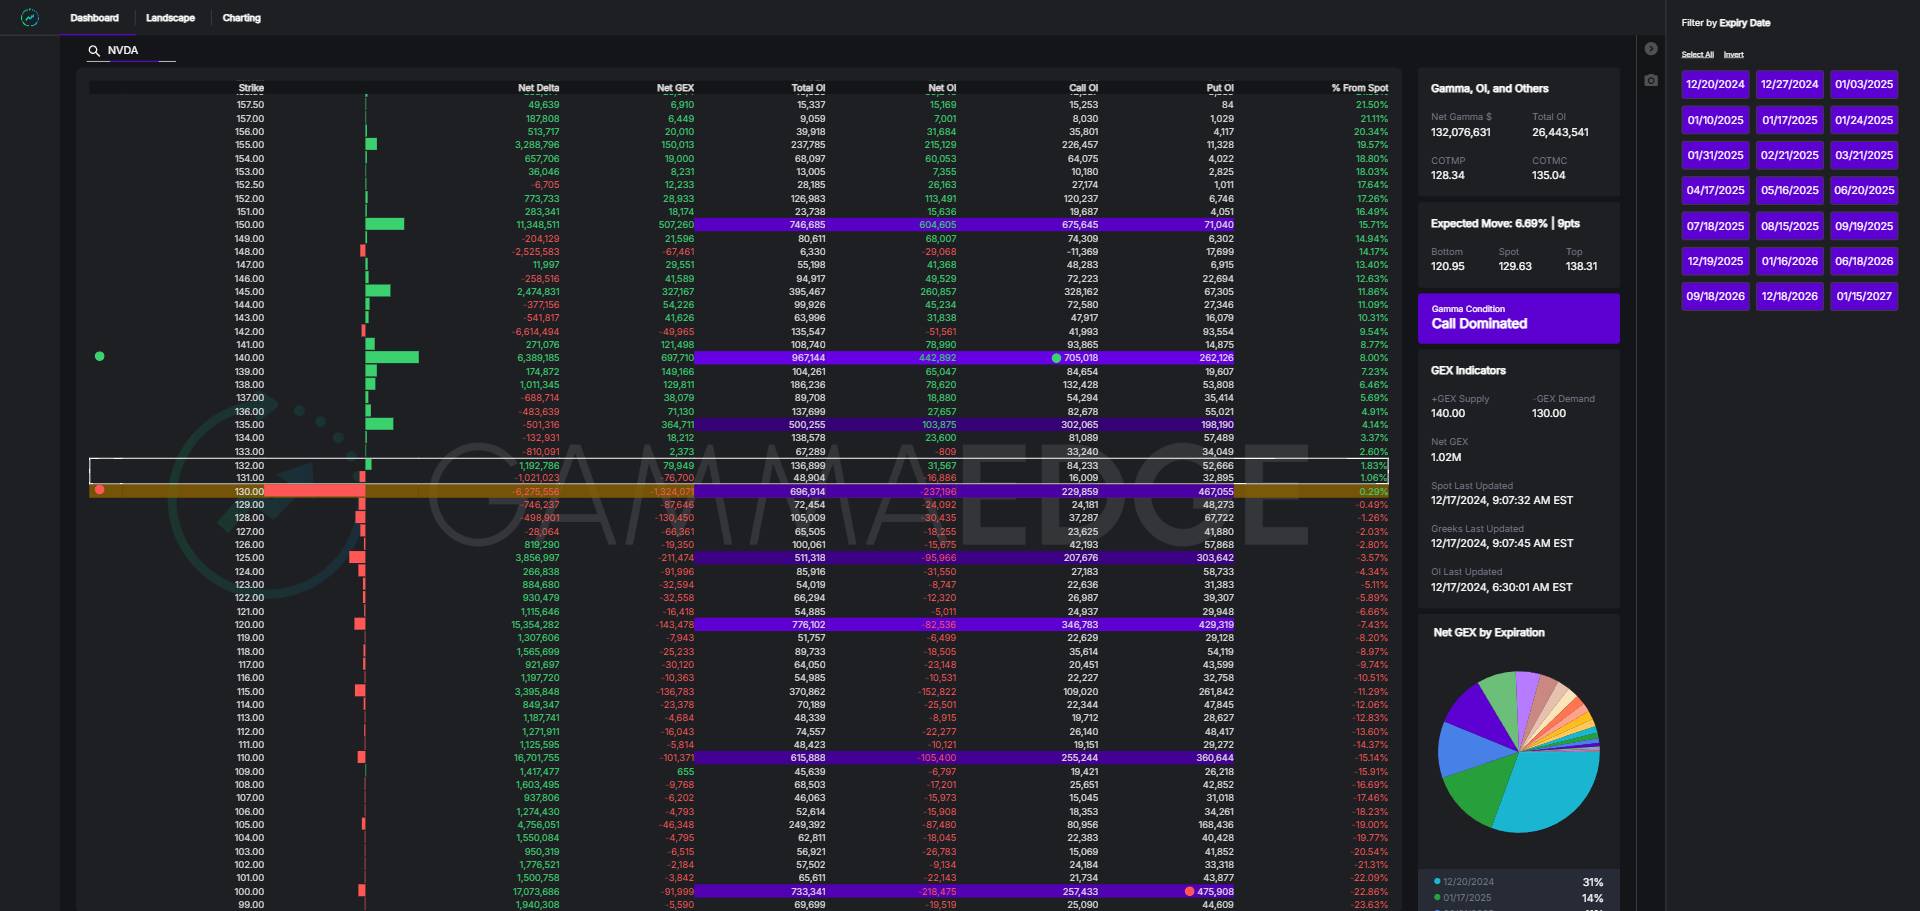Open the Dashboard tab

click(x=94, y=18)
